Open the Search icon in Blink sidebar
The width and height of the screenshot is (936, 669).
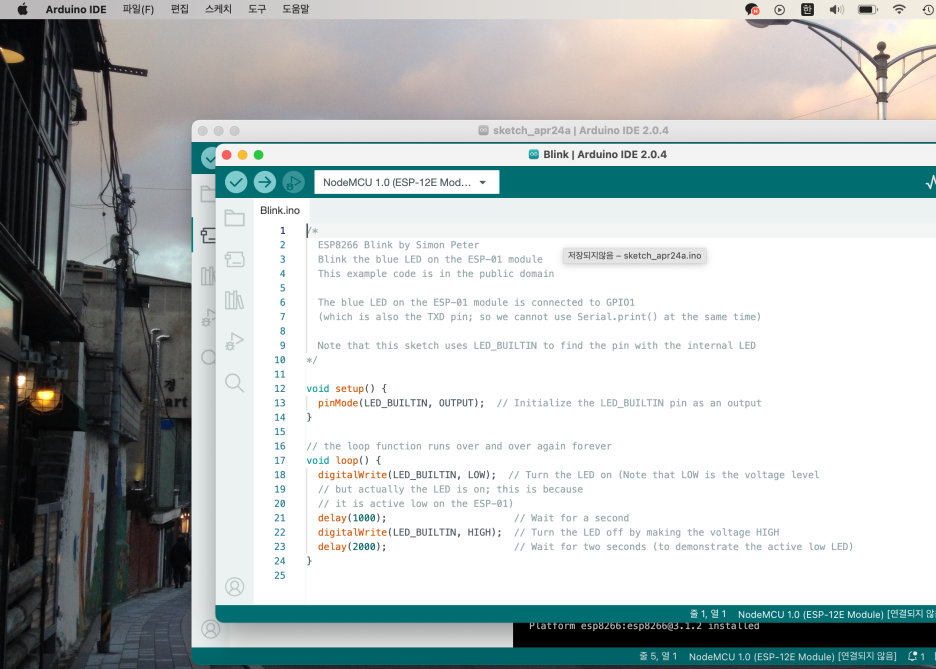click(x=235, y=383)
